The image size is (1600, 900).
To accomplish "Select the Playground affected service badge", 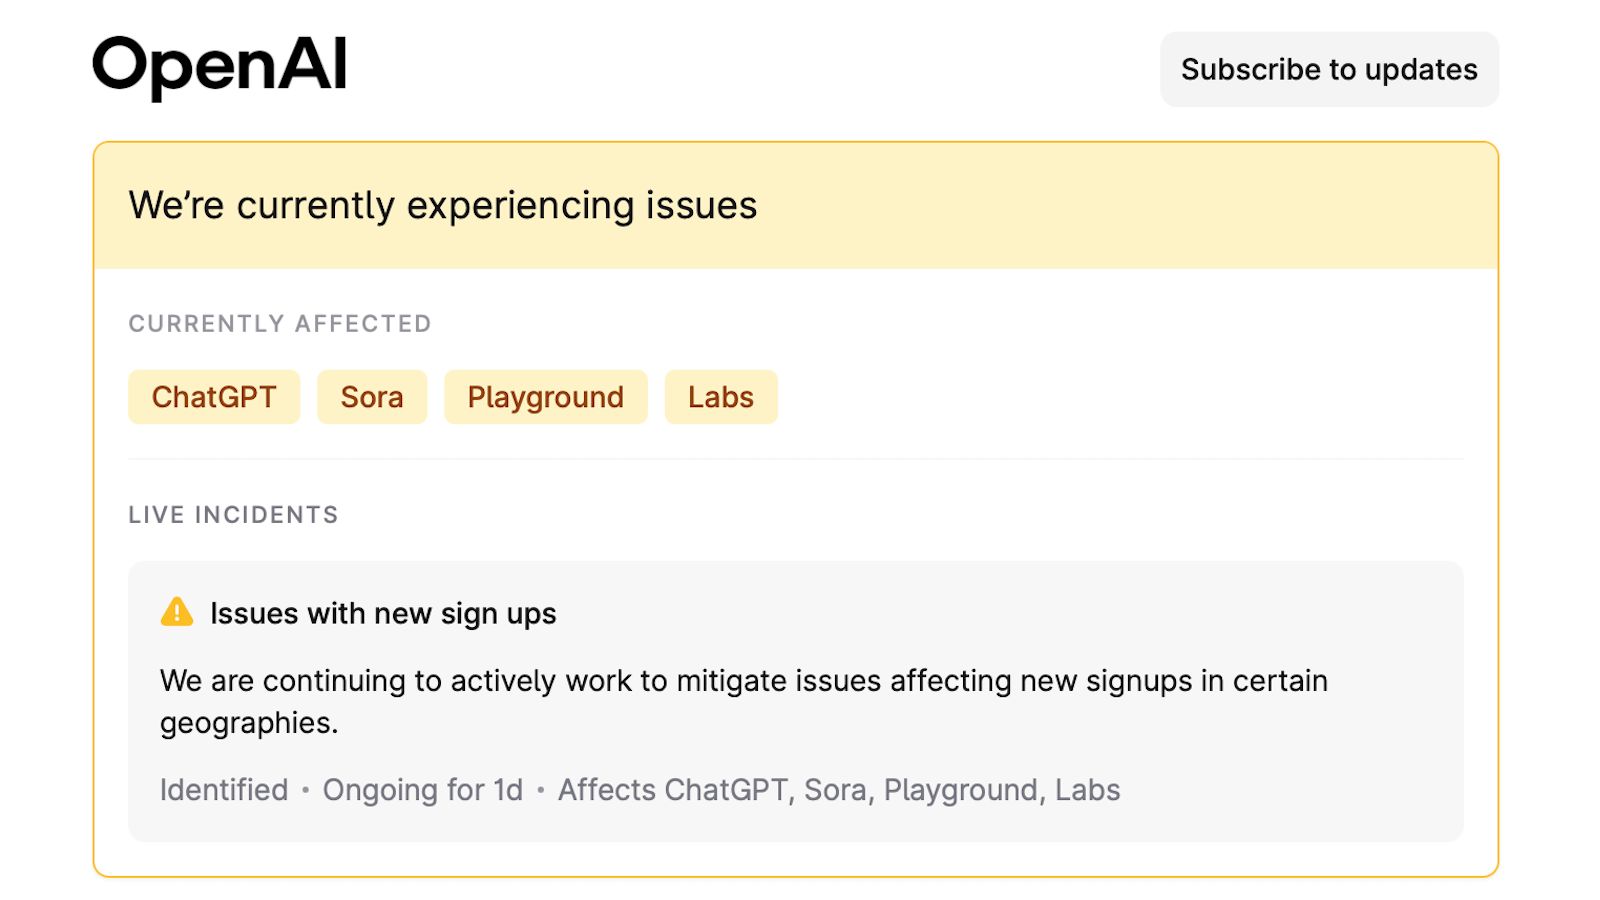I will click(x=545, y=397).
